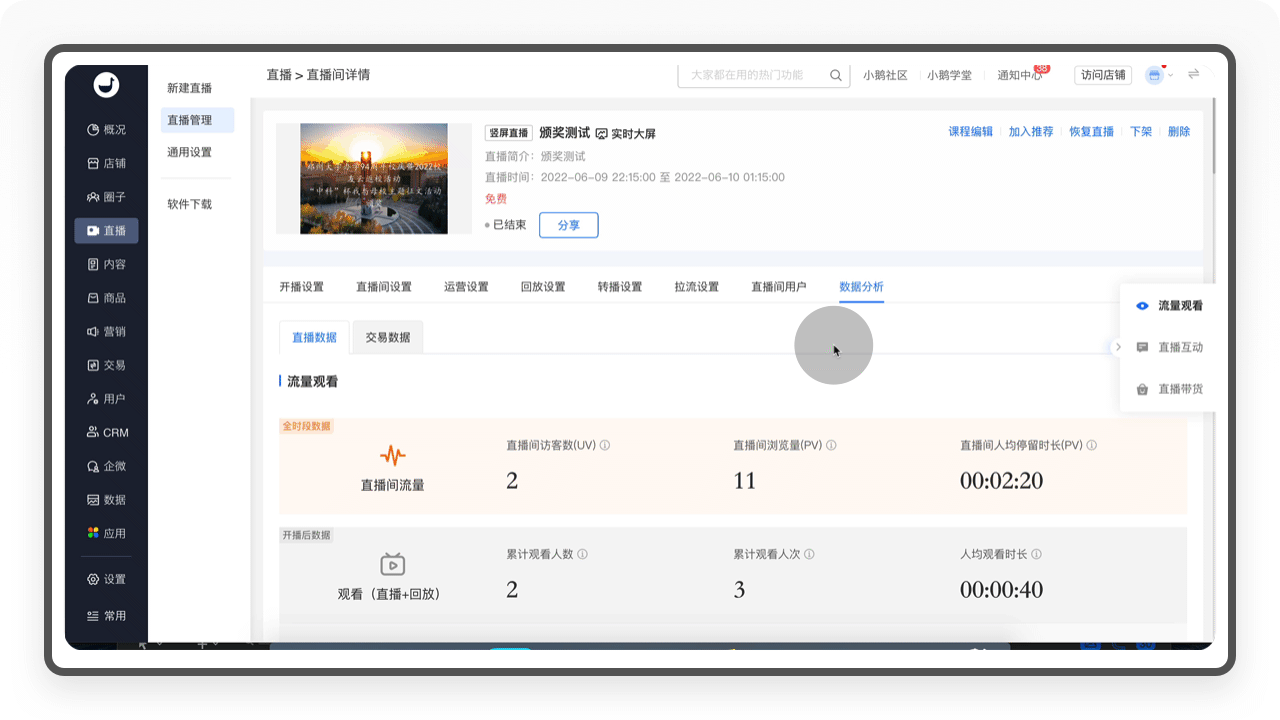Open 企微 section in sidebar

(x=106, y=466)
